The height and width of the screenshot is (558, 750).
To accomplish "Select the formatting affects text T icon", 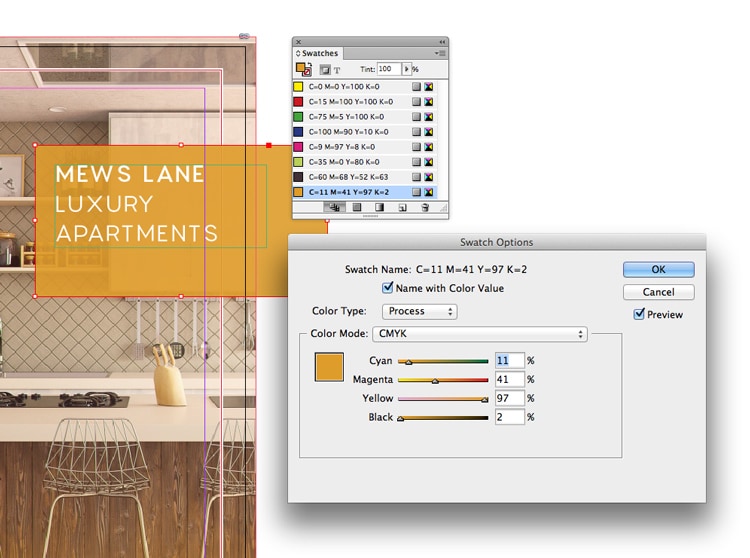I will (337, 70).
